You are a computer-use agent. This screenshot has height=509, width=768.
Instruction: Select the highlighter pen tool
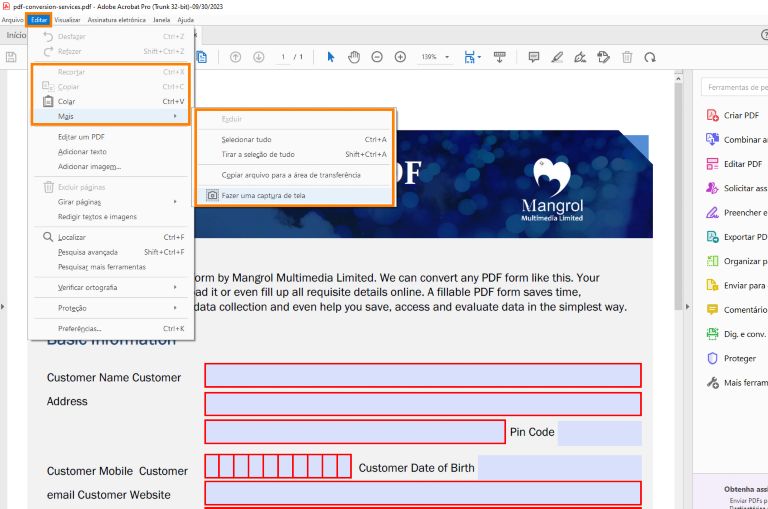[x=557, y=57]
